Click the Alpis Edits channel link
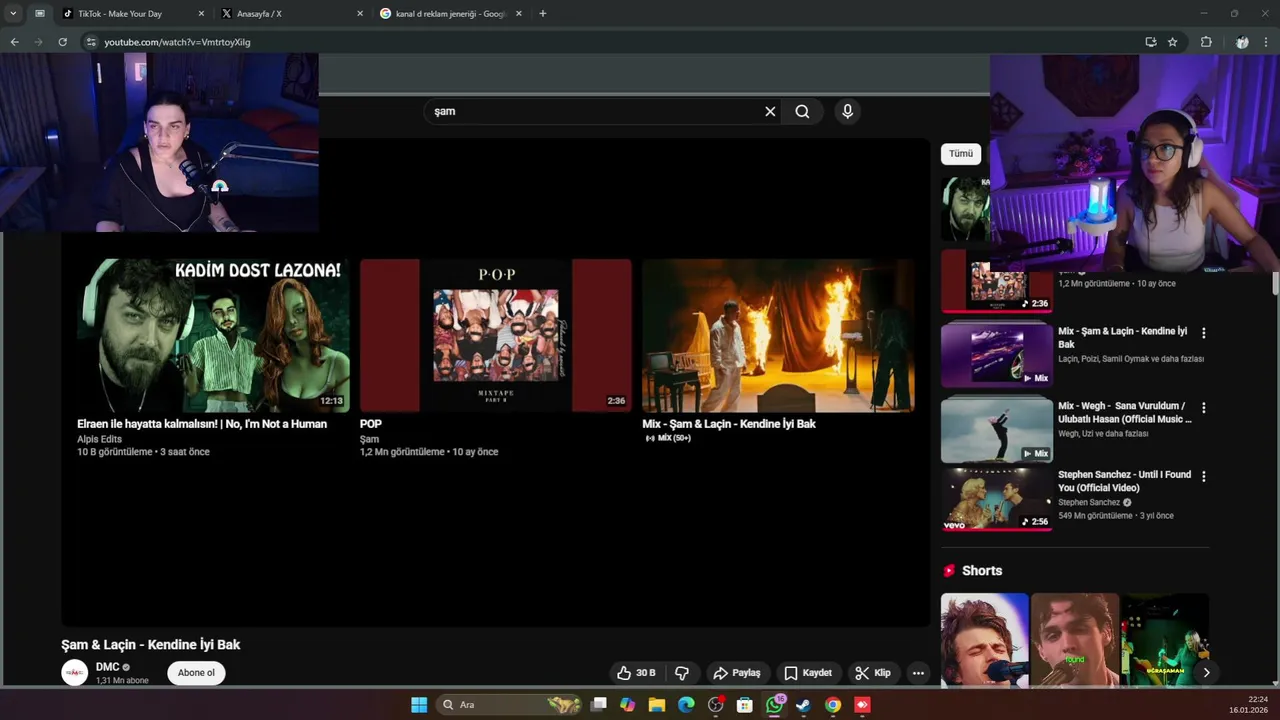 [x=99, y=439]
